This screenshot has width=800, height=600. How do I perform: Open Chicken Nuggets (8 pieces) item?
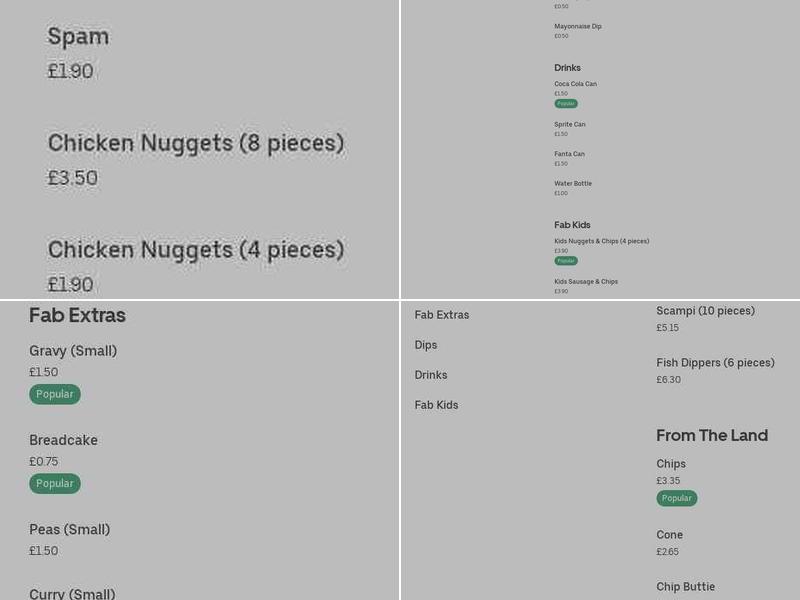pos(195,143)
